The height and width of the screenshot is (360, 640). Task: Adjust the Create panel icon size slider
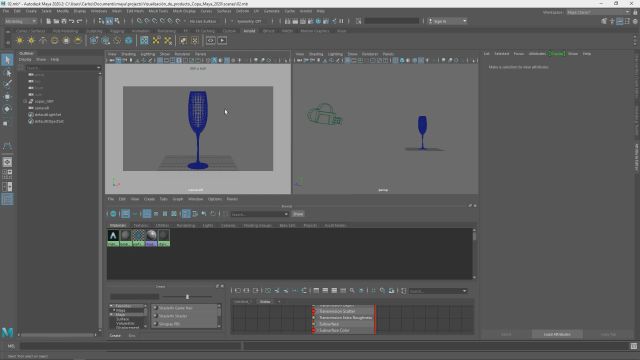click(x=187, y=297)
